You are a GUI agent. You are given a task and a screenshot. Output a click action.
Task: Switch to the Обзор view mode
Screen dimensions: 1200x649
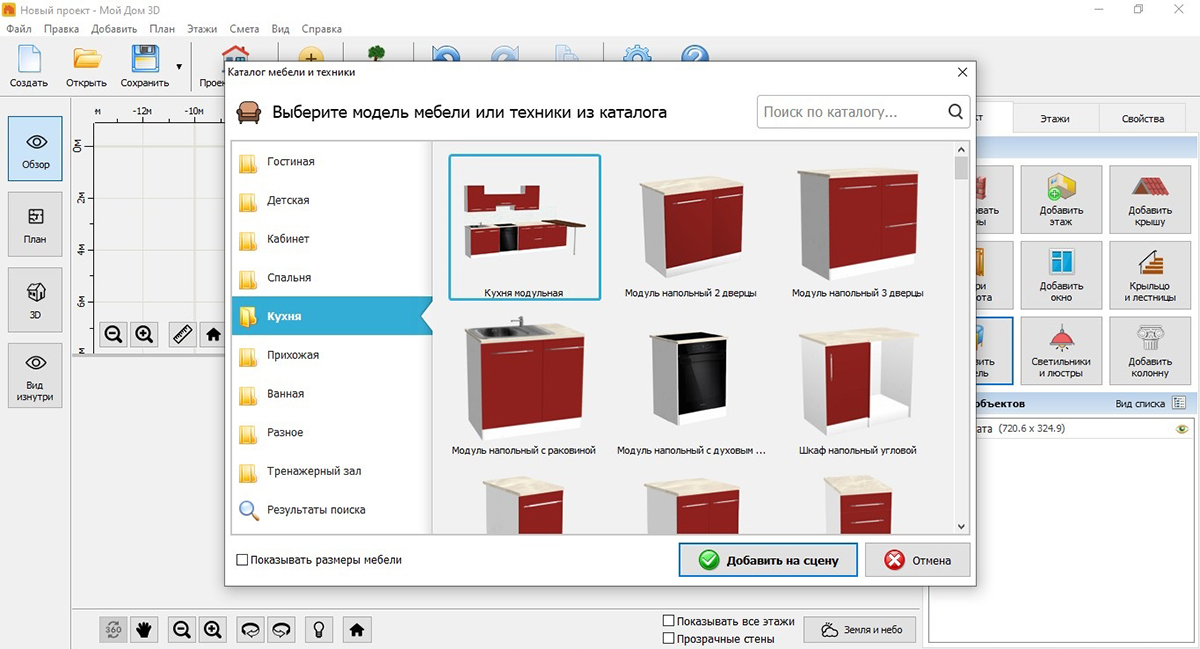[x=35, y=149]
